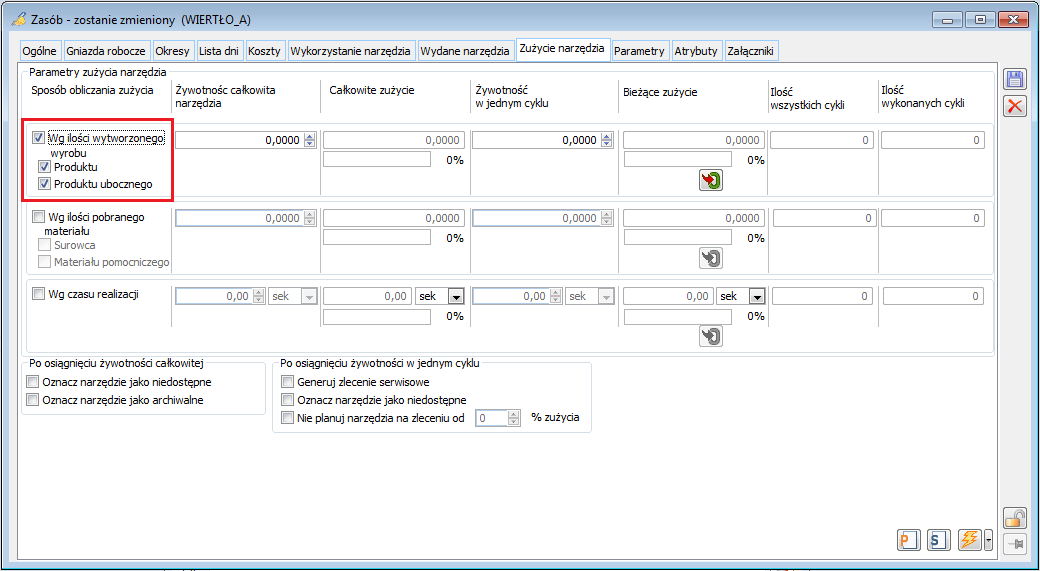Screen dimensions: 1040x571
Task: Check Generuj zlecenie serwisowe
Action: [x=287, y=381]
